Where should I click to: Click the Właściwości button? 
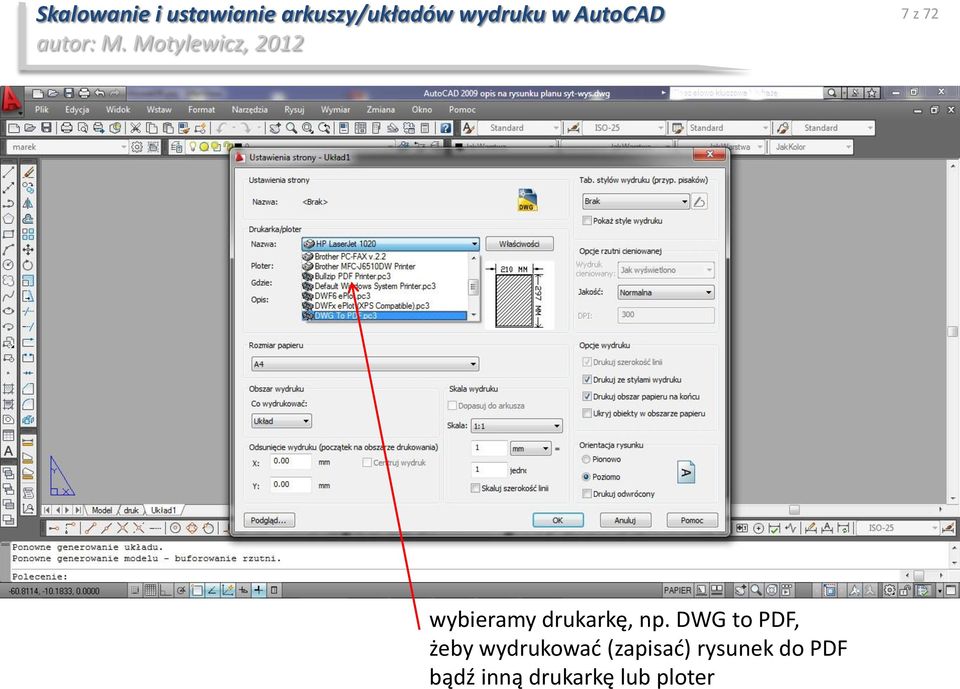[519, 244]
